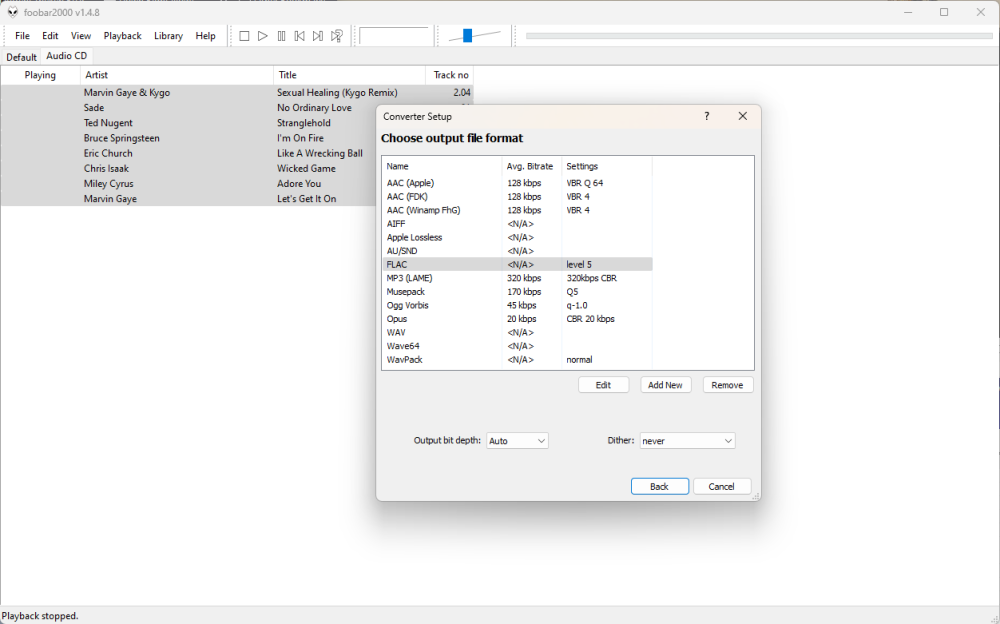Adjust the volume slider

468,35
